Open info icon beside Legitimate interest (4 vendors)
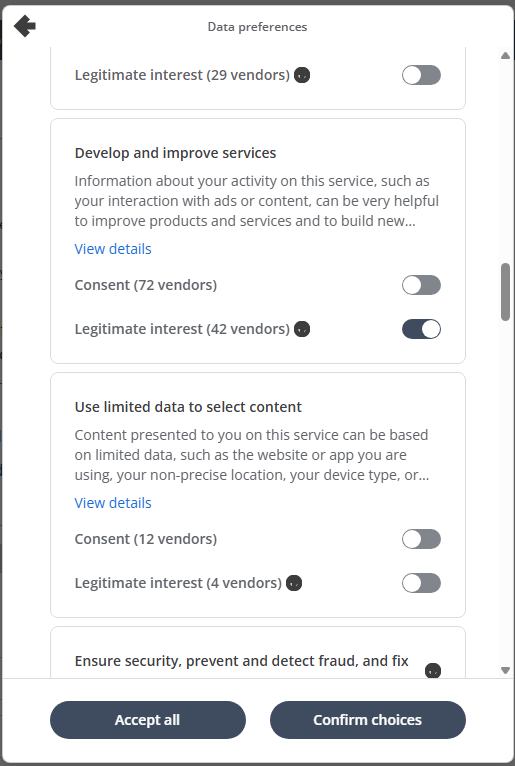Image resolution: width=515 pixels, height=766 pixels. coord(294,583)
